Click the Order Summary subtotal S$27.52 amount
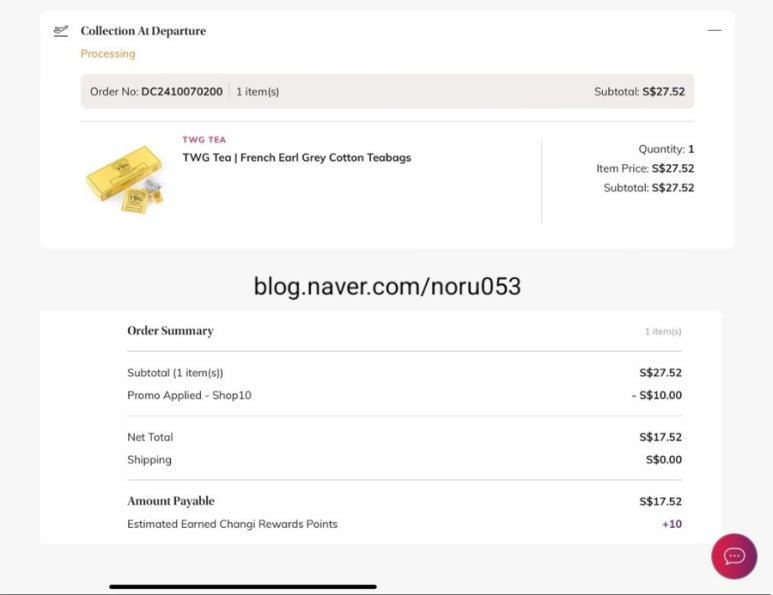 coord(661,373)
